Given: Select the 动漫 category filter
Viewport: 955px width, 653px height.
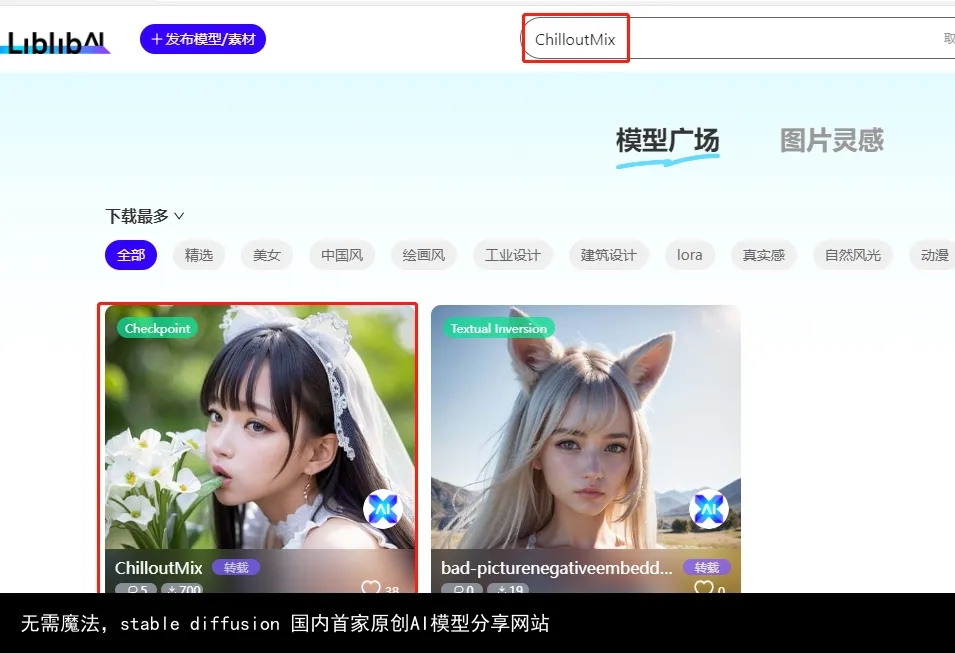Looking at the screenshot, I should (934, 255).
